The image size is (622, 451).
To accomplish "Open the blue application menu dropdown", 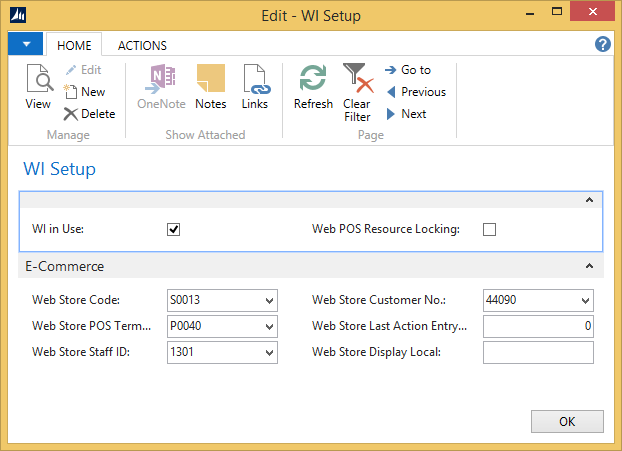I will click(25, 44).
